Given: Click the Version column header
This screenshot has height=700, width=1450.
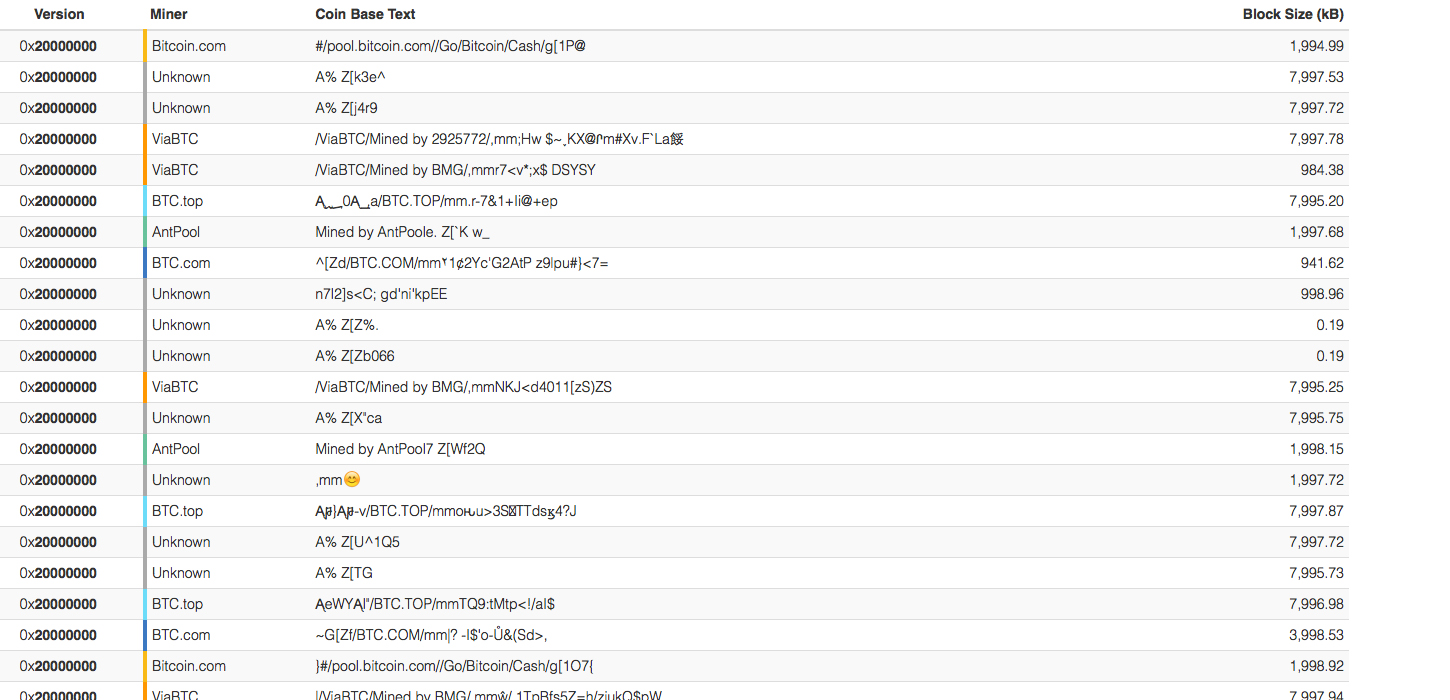Looking at the screenshot, I should tap(59, 14).
